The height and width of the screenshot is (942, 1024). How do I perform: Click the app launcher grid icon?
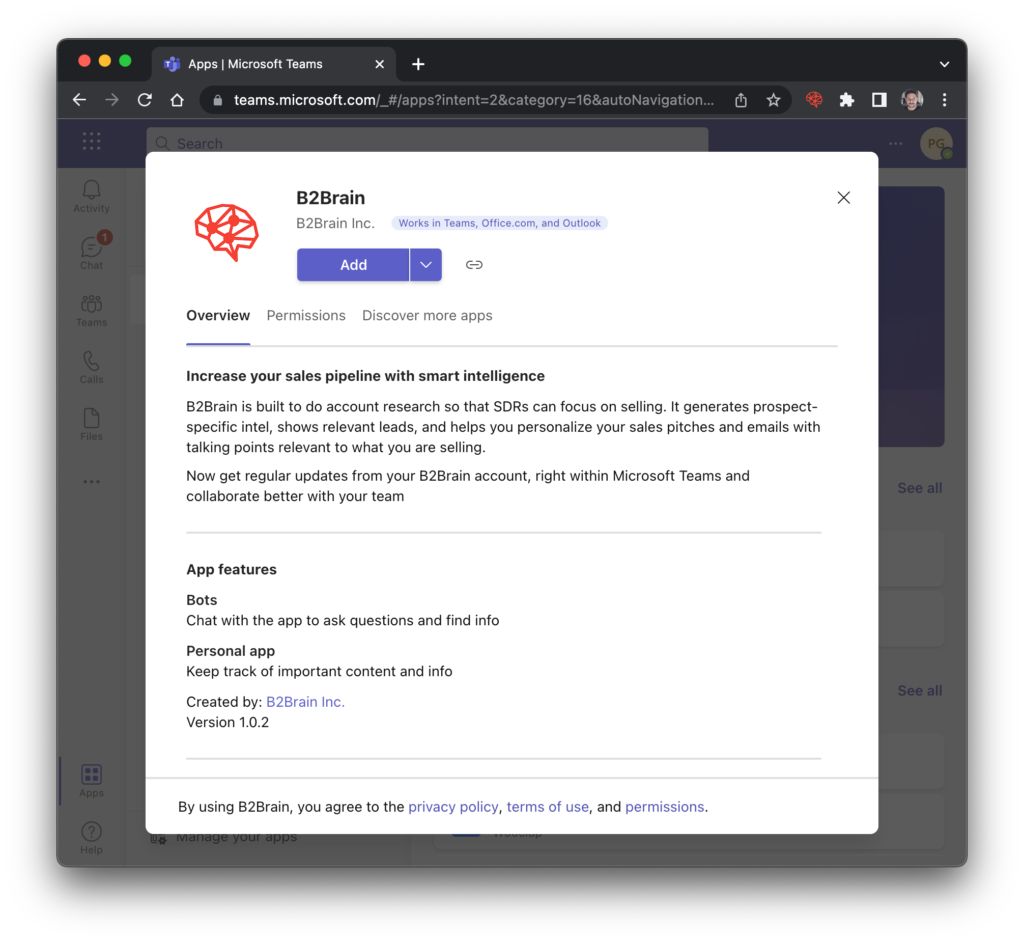91,141
